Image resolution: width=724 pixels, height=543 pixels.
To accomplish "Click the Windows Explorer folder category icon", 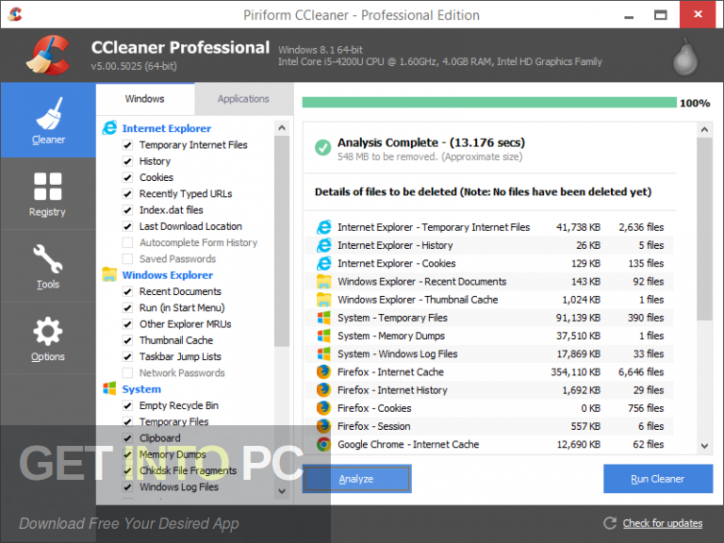I will click(109, 274).
